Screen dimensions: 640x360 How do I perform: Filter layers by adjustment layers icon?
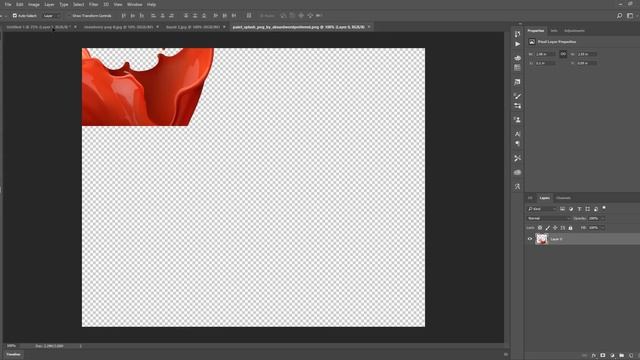tap(571, 209)
